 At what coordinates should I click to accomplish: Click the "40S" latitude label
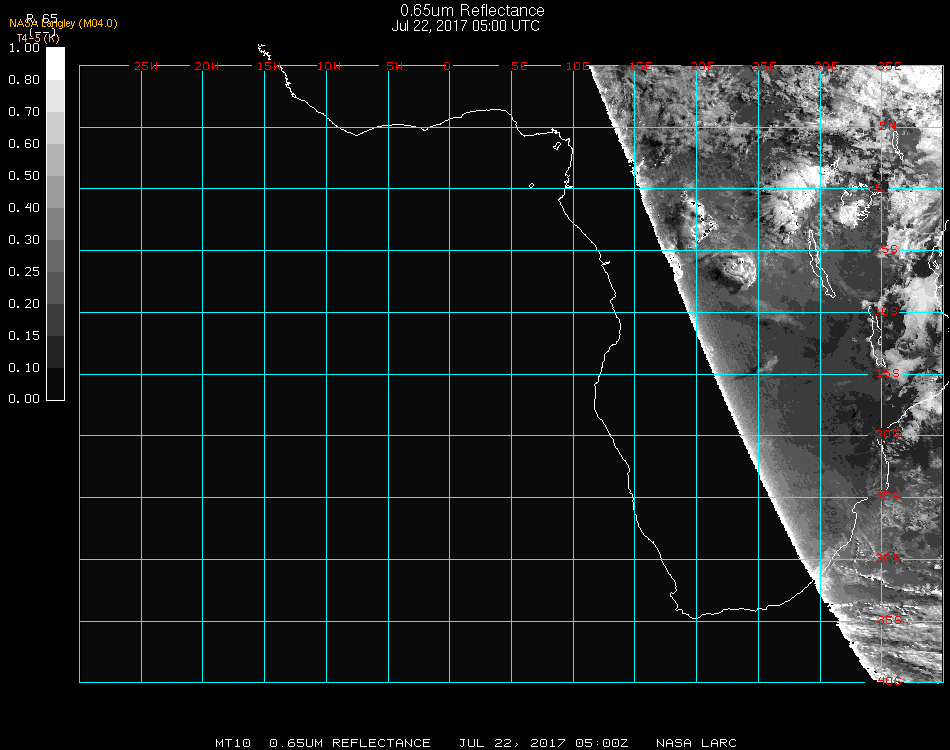pos(889,682)
